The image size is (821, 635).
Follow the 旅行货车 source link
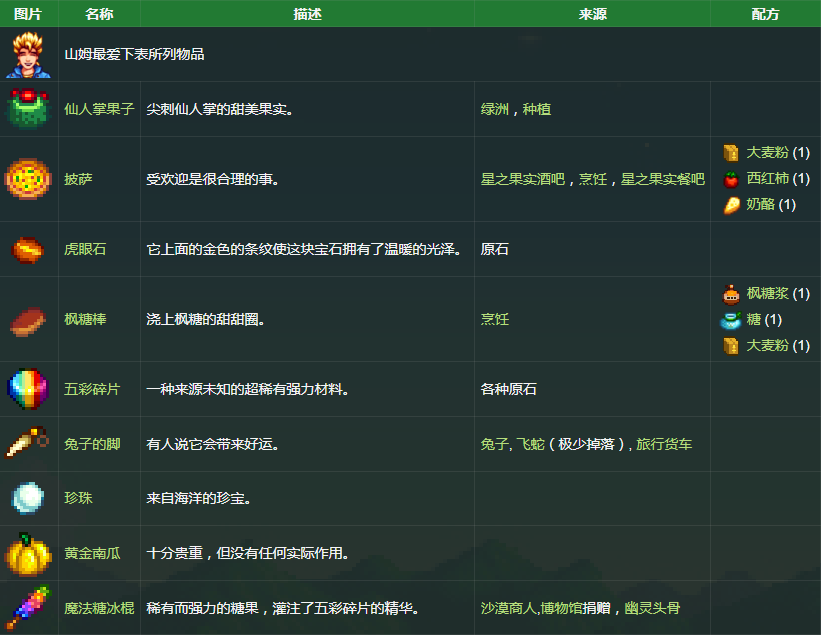[x=664, y=444]
